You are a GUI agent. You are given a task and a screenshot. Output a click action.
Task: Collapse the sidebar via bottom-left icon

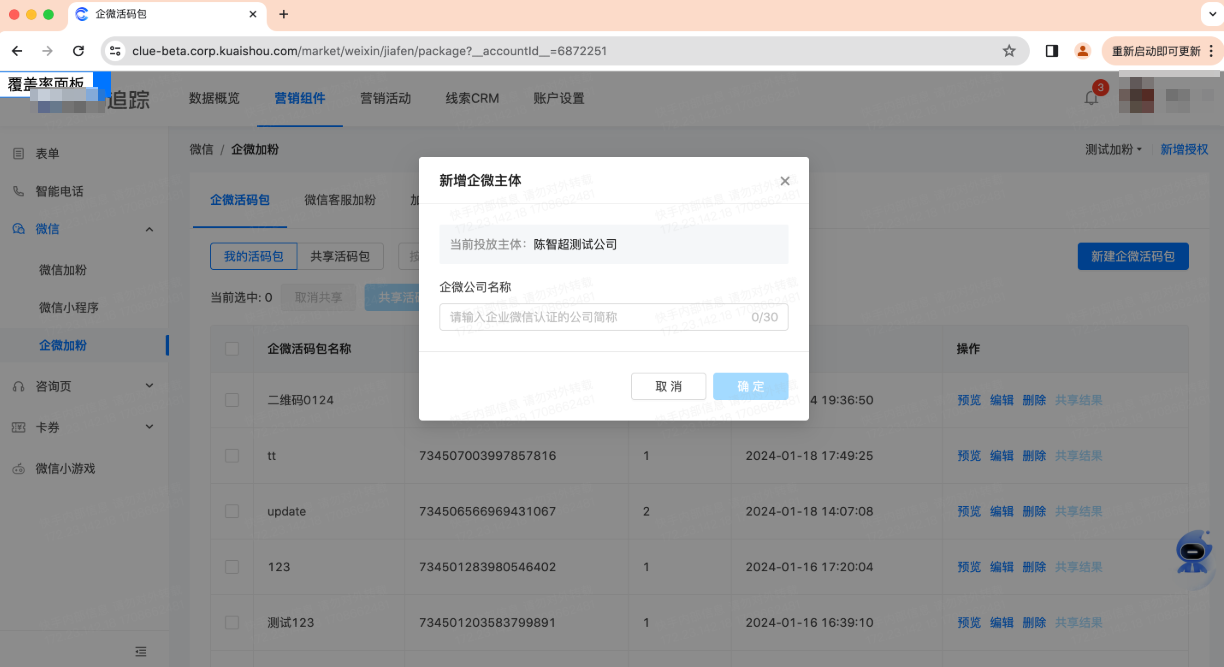(141, 650)
